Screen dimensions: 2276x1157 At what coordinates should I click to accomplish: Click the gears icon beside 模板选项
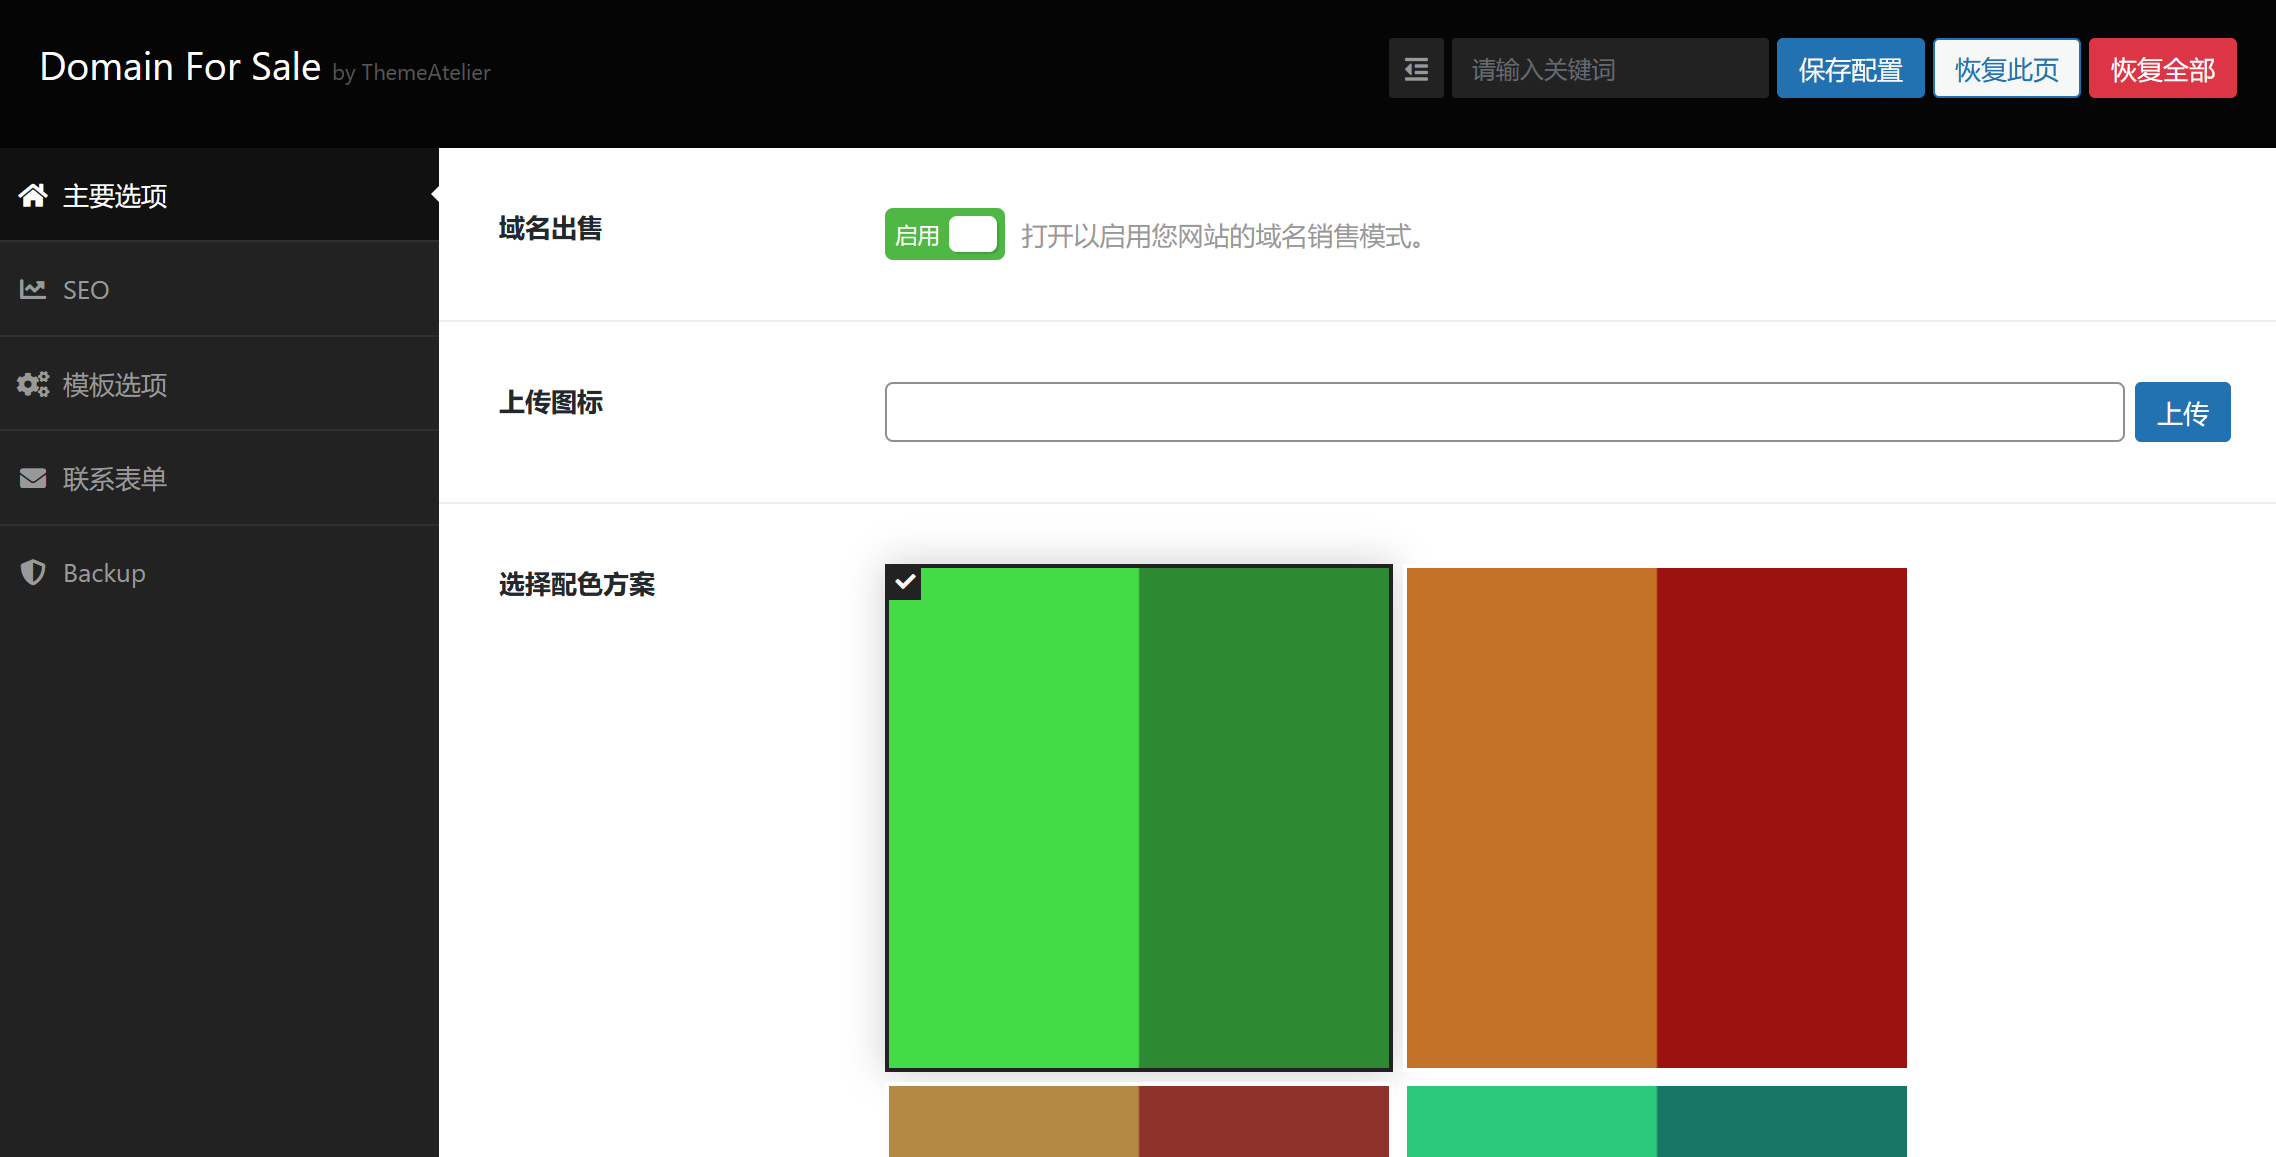pyautogui.click(x=33, y=385)
